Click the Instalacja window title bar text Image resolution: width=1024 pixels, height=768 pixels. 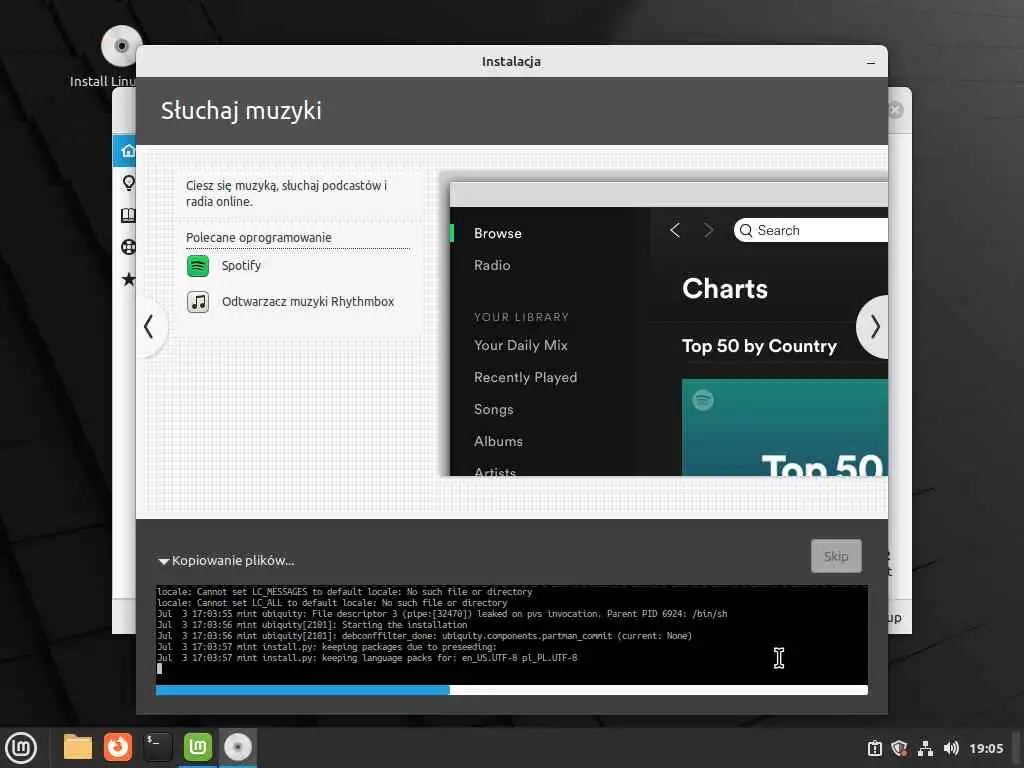pyautogui.click(x=511, y=61)
